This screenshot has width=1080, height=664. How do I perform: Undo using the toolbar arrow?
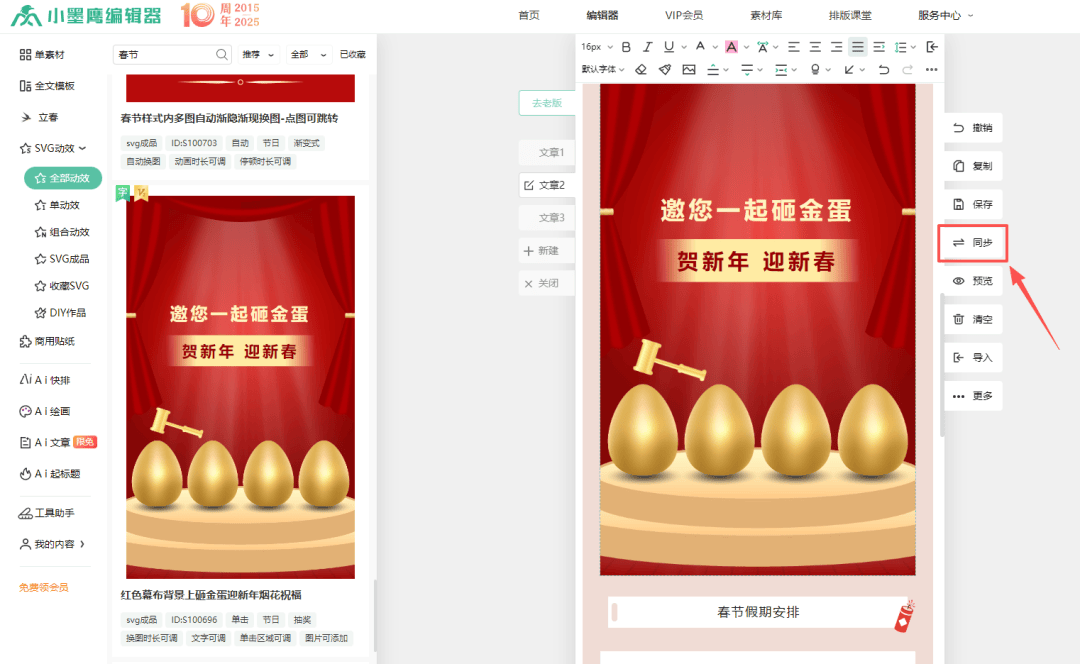883,70
